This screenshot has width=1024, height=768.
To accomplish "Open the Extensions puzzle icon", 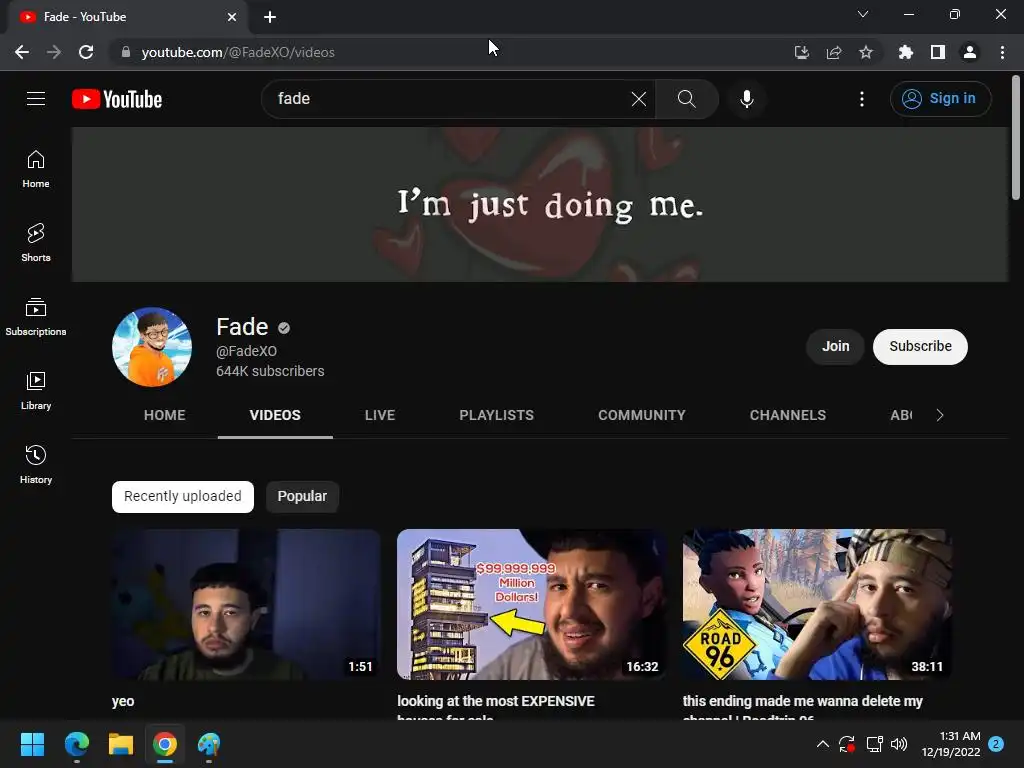I will tap(906, 52).
